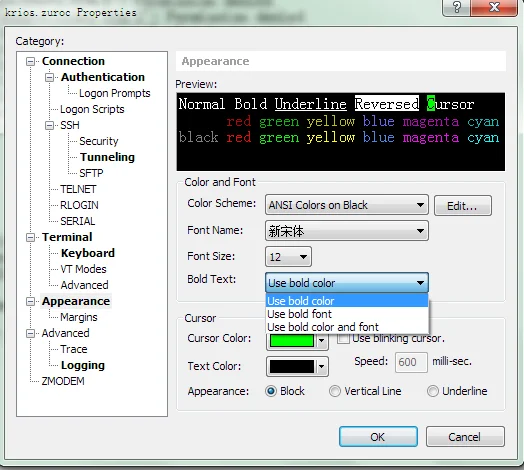Select RLOGIN in the category tree
The image size is (524, 470).
click(x=79, y=205)
